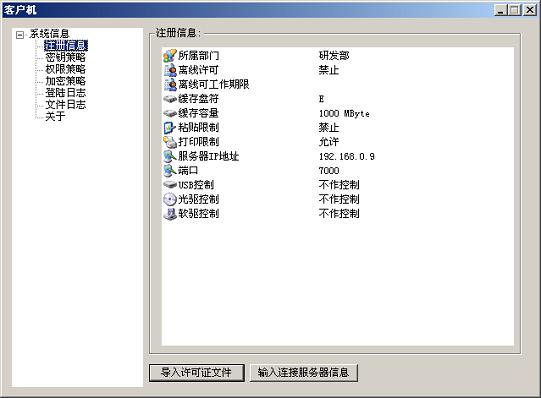Image resolution: width=541 pixels, height=398 pixels.
Task: Collapse the 系统信息 tree node
Action: pyautogui.click(x=20, y=34)
